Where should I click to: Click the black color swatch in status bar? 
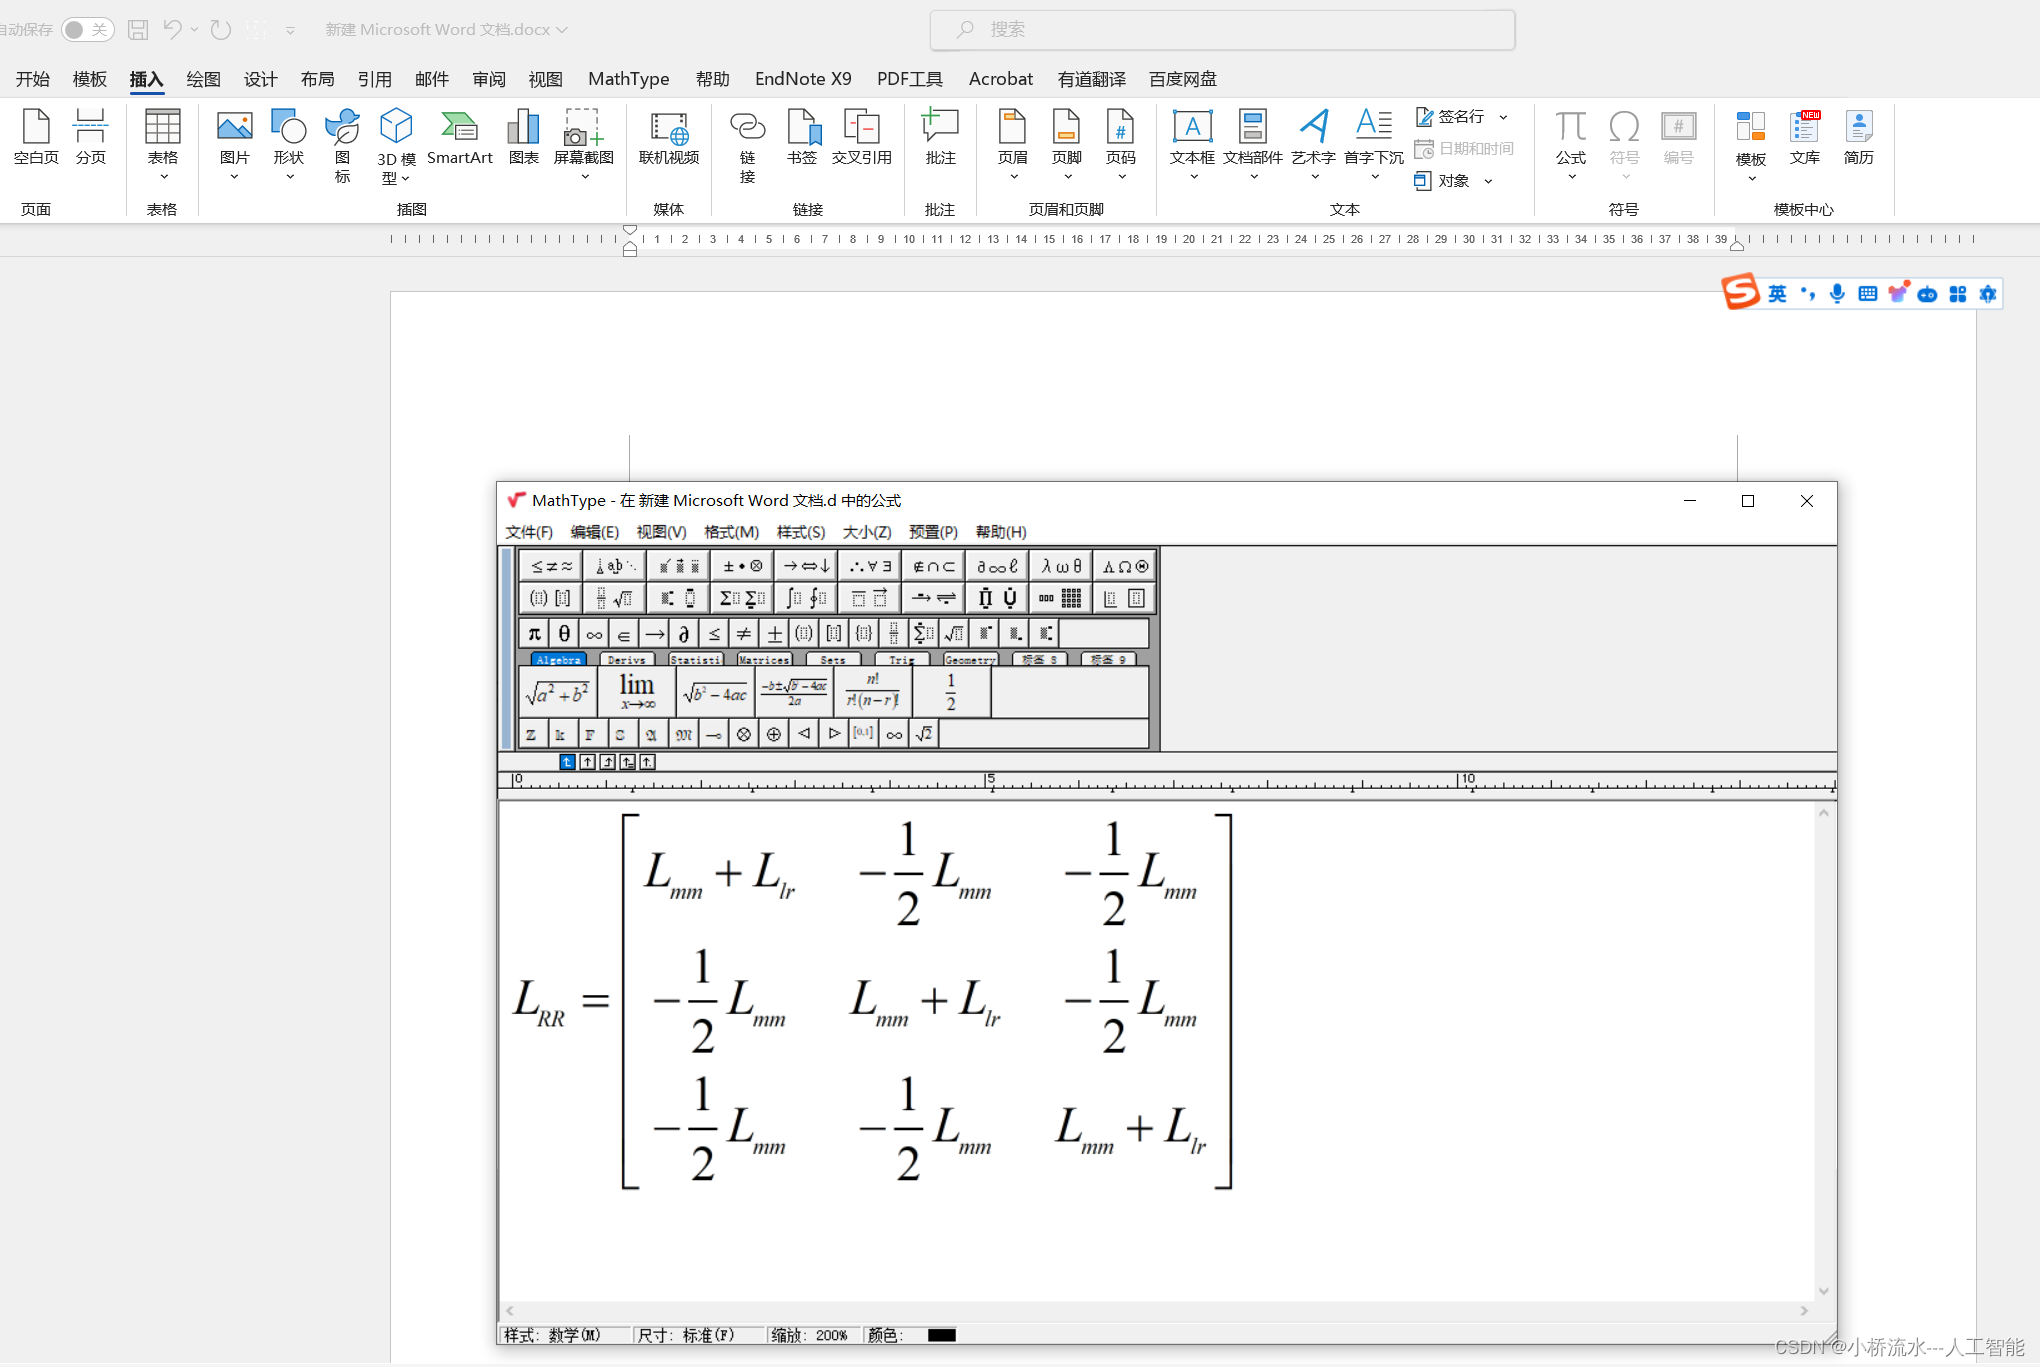click(941, 1335)
